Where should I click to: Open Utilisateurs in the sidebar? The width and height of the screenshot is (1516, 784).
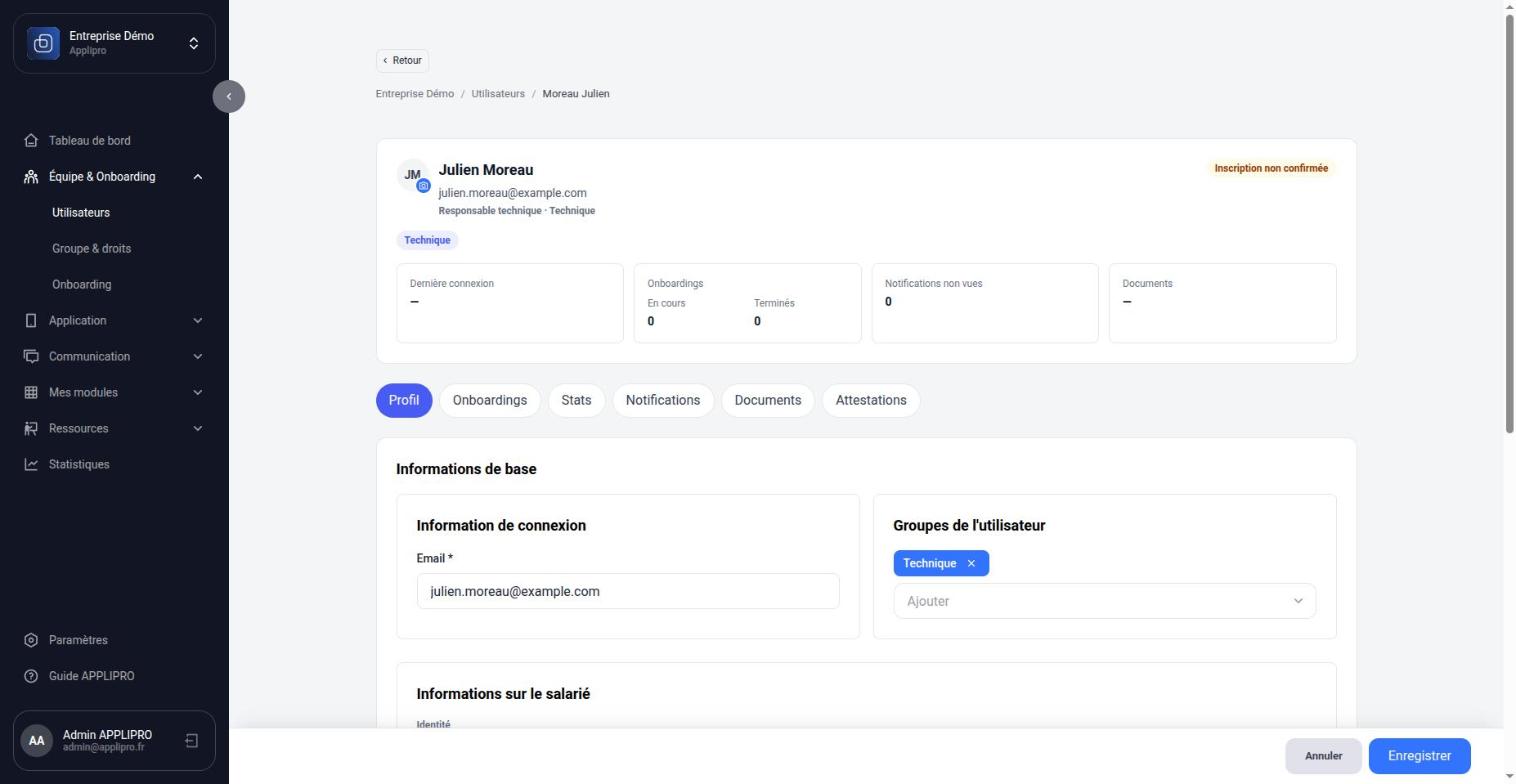pos(81,213)
